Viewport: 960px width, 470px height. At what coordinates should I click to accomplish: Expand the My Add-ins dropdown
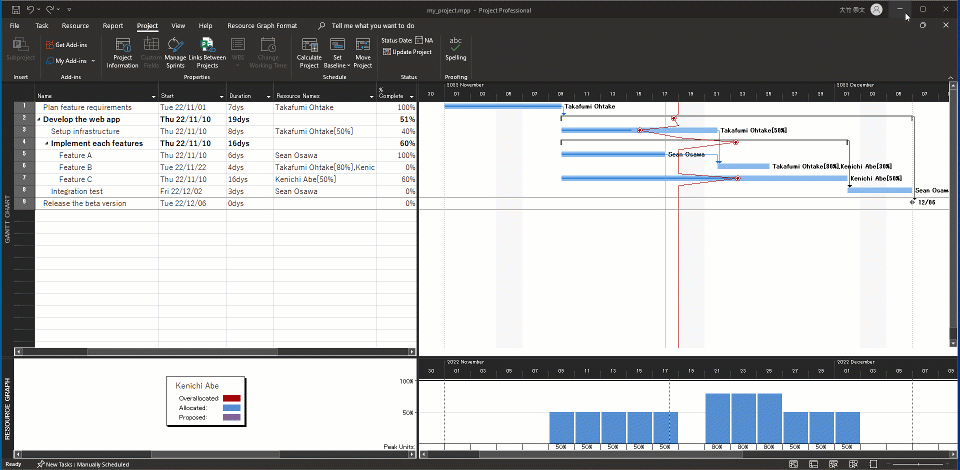click(93, 61)
